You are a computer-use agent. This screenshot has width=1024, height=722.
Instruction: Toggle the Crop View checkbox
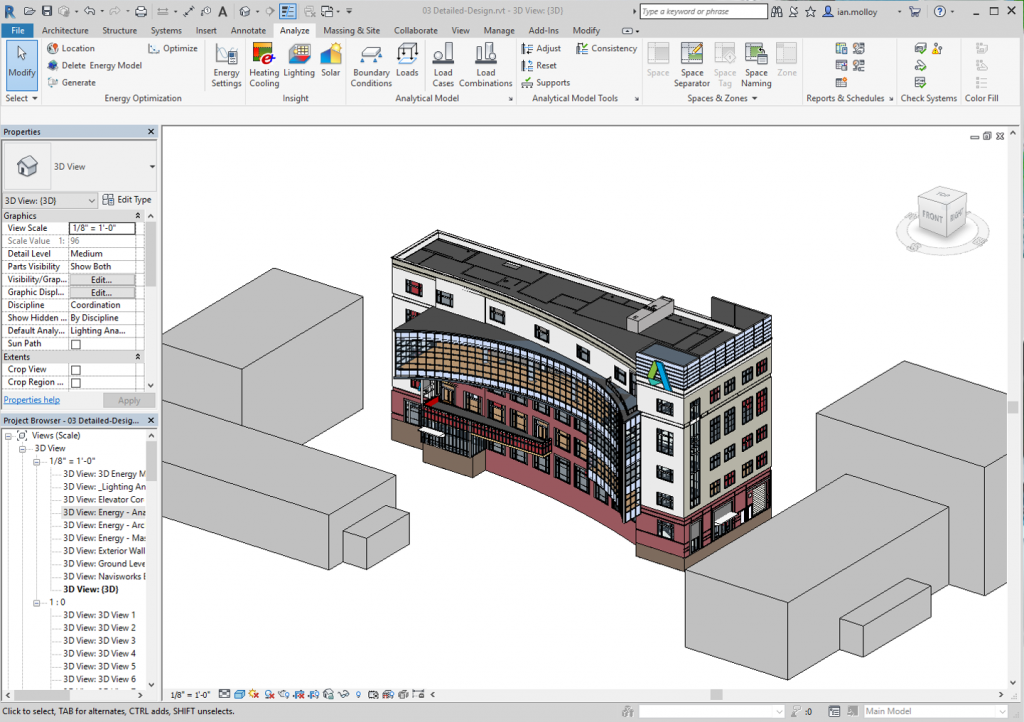[x=75, y=370]
